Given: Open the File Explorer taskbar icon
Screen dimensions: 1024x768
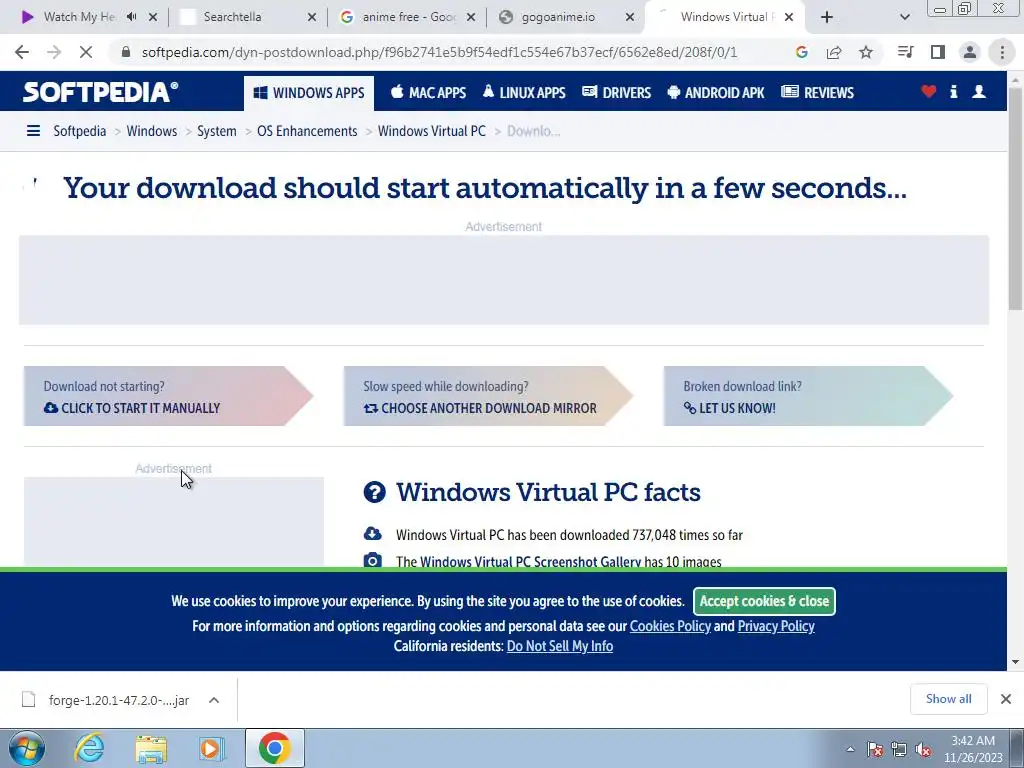Looking at the screenshot, I should 151,748.
